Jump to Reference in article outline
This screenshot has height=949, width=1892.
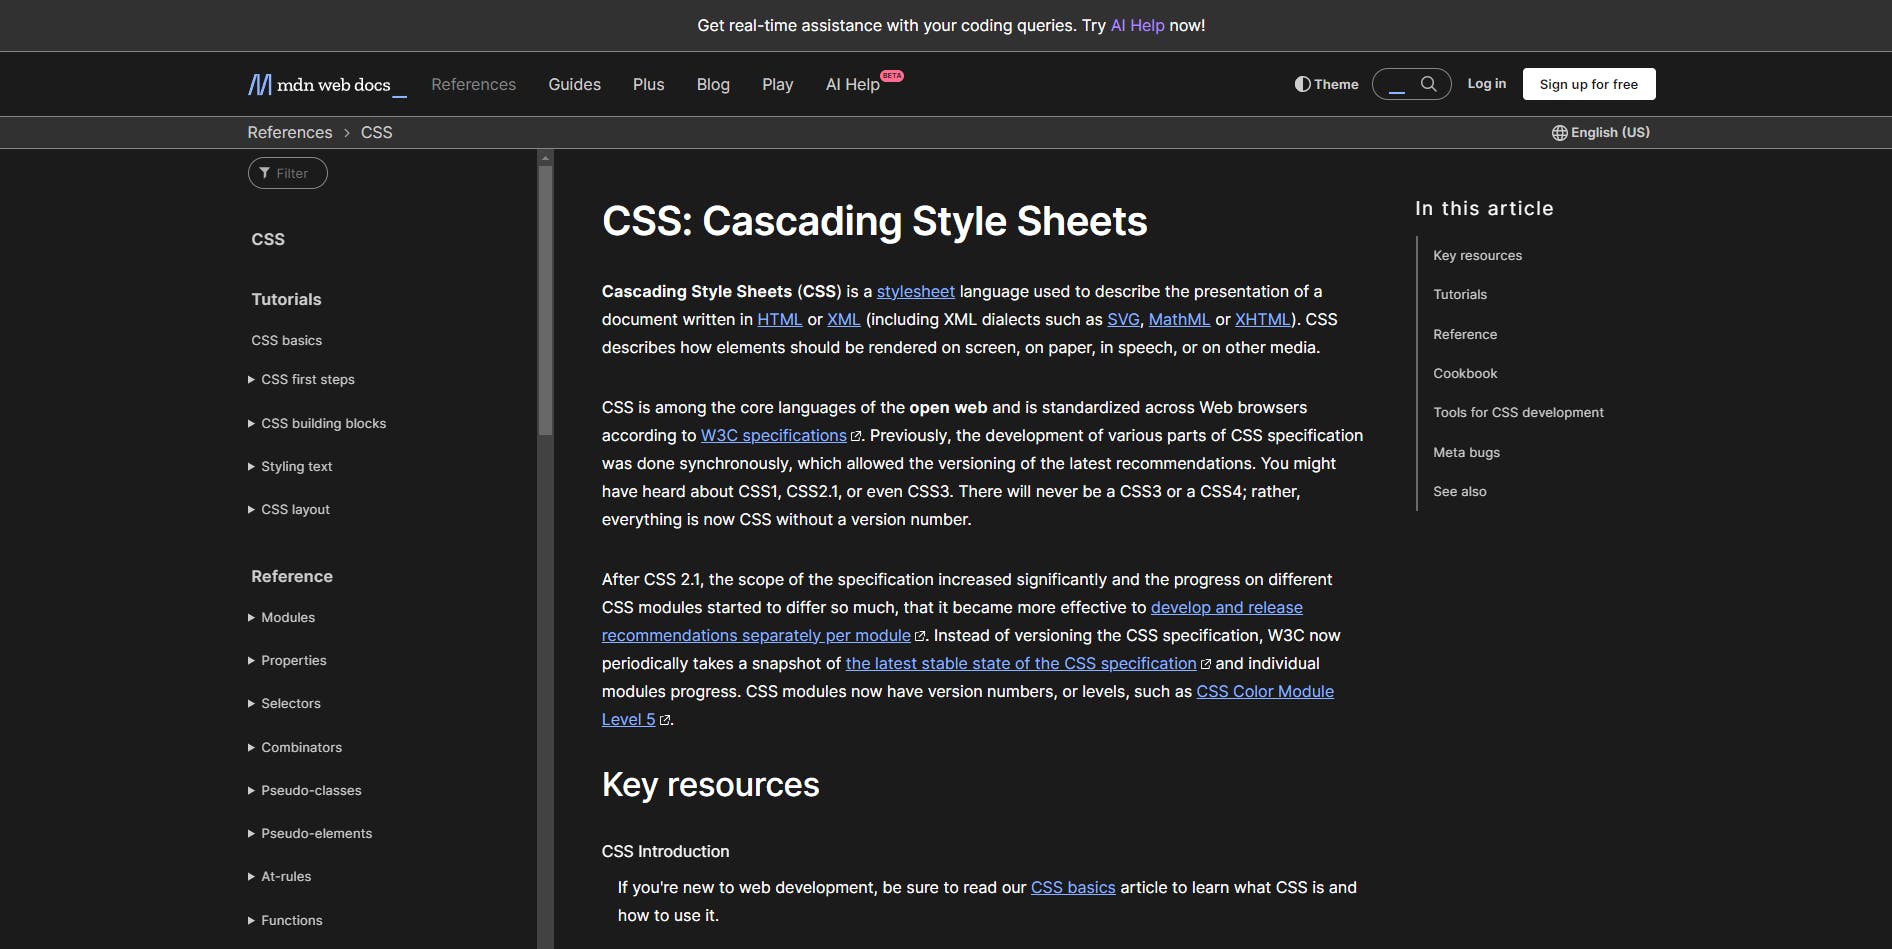coord(1465,335)
